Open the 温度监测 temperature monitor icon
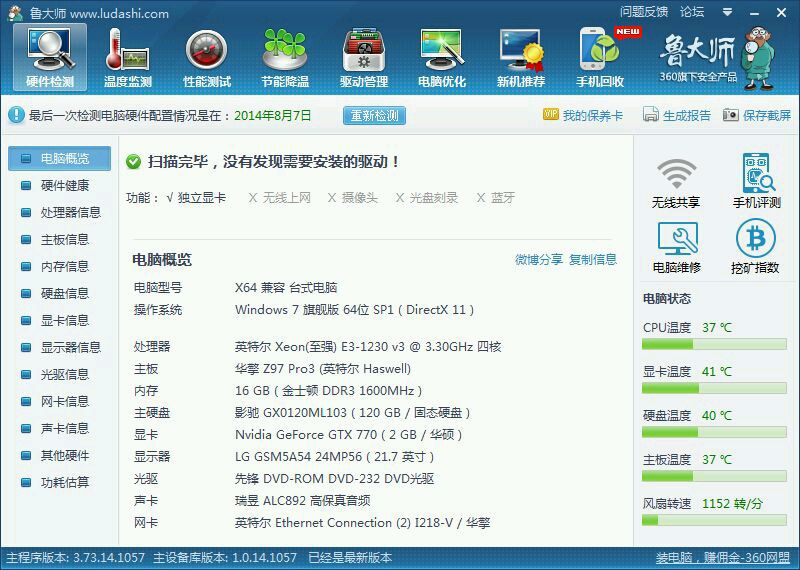 click(128, 58)
